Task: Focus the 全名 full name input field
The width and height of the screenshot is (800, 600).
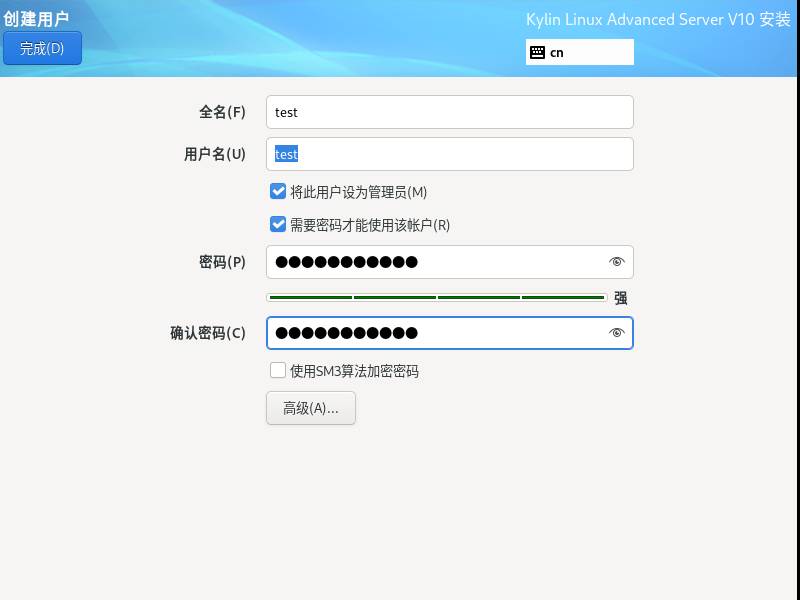Action: [x=449, y=112]
